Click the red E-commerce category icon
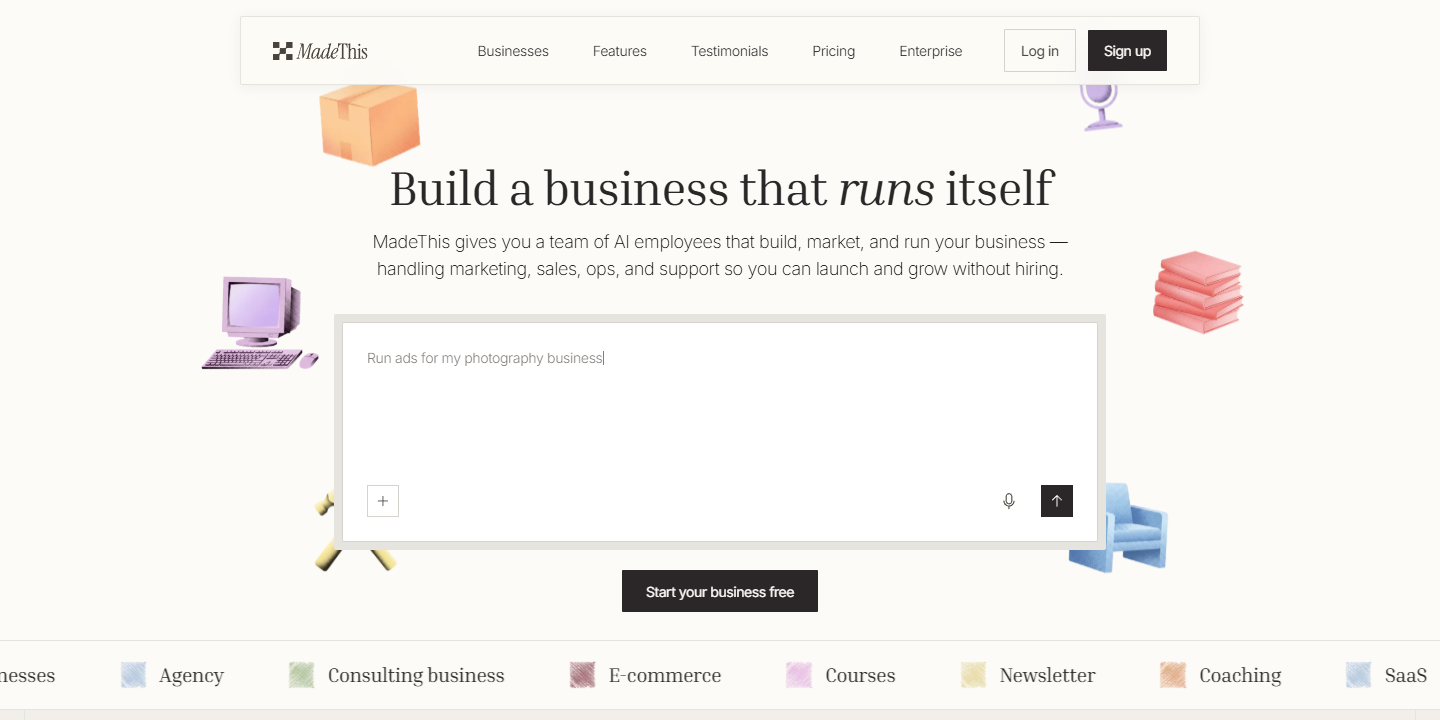This screenshot has height=720, width=1440. (582, 675)
